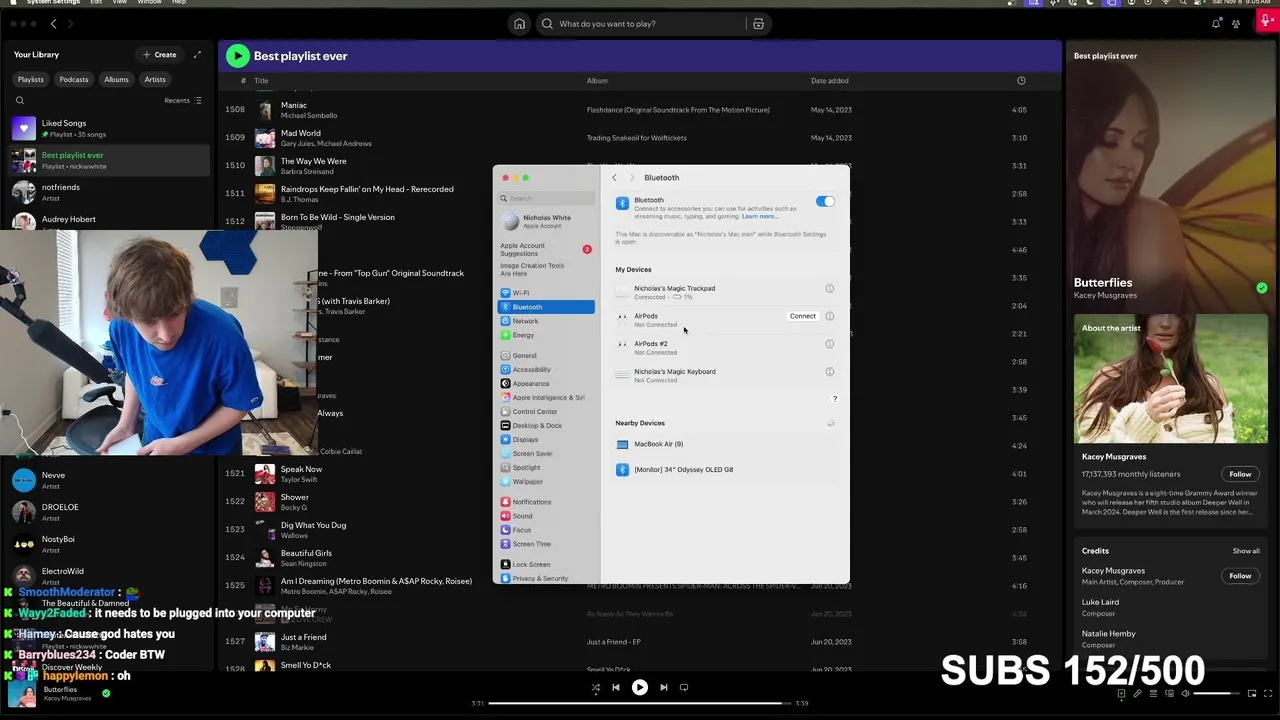Image resolution: width=1280 pixels, height=720 pixels.
Task: Toggle Bluetooth switch in System Settings
Action: (825, 202)
